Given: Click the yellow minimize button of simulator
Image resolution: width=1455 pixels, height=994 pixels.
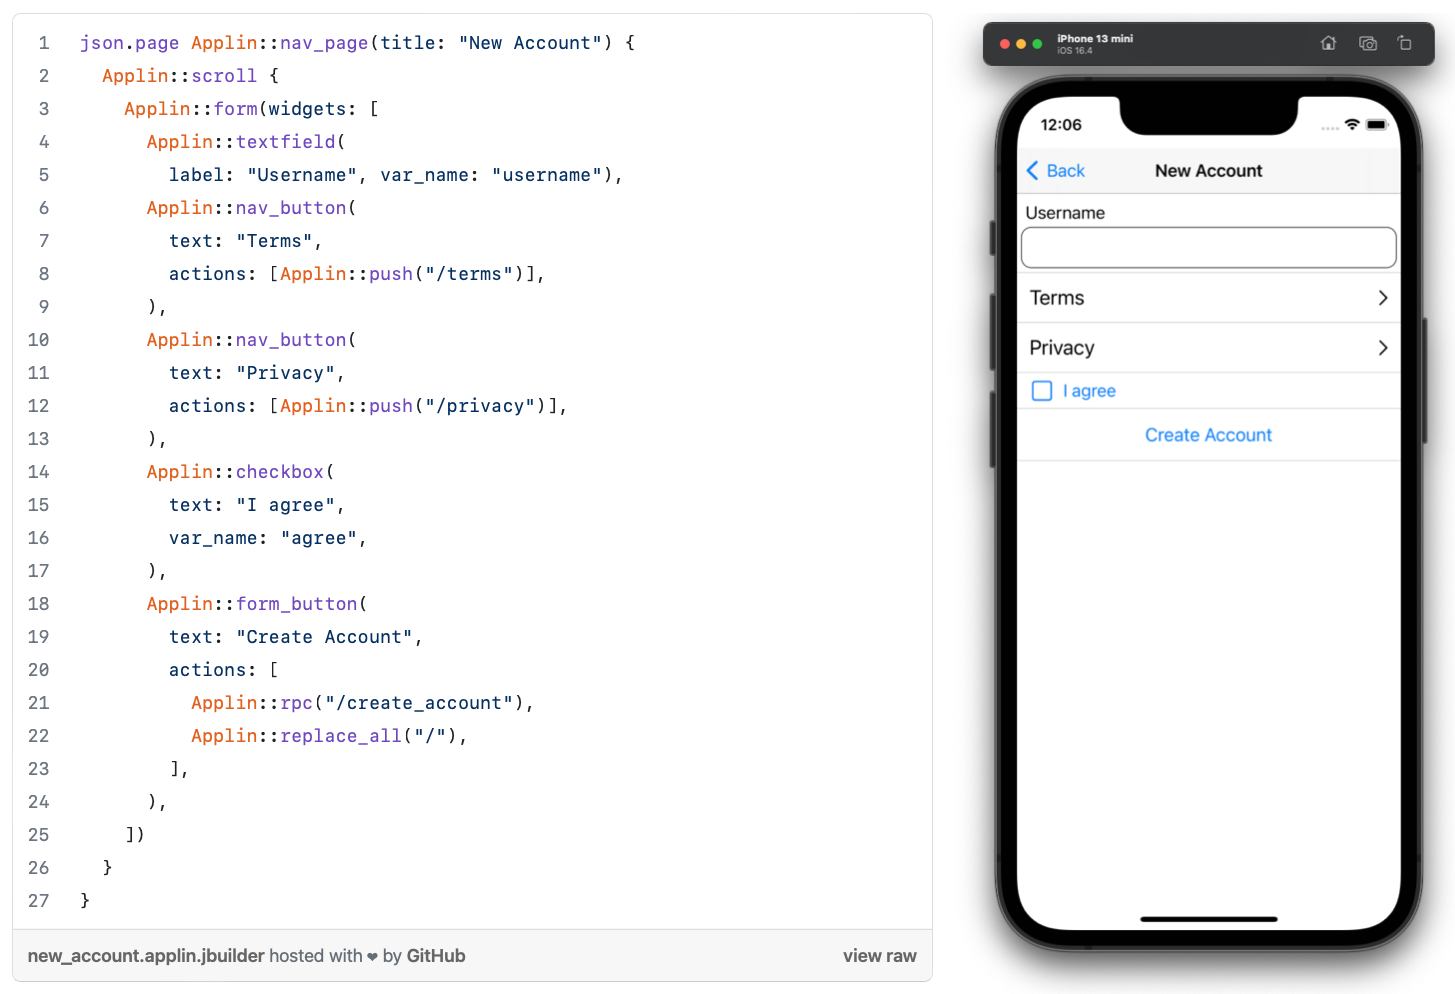Looking at the screenshot, I should coord(1021,44).
